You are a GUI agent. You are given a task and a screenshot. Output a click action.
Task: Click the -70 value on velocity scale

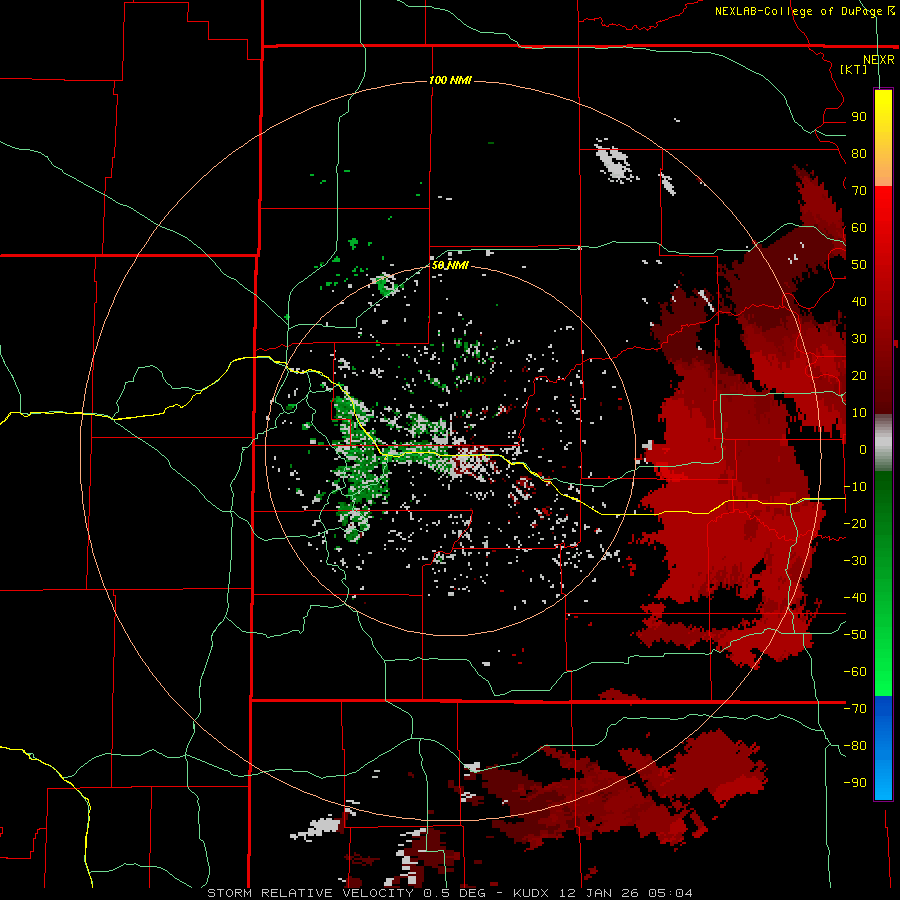coord(855,709)
